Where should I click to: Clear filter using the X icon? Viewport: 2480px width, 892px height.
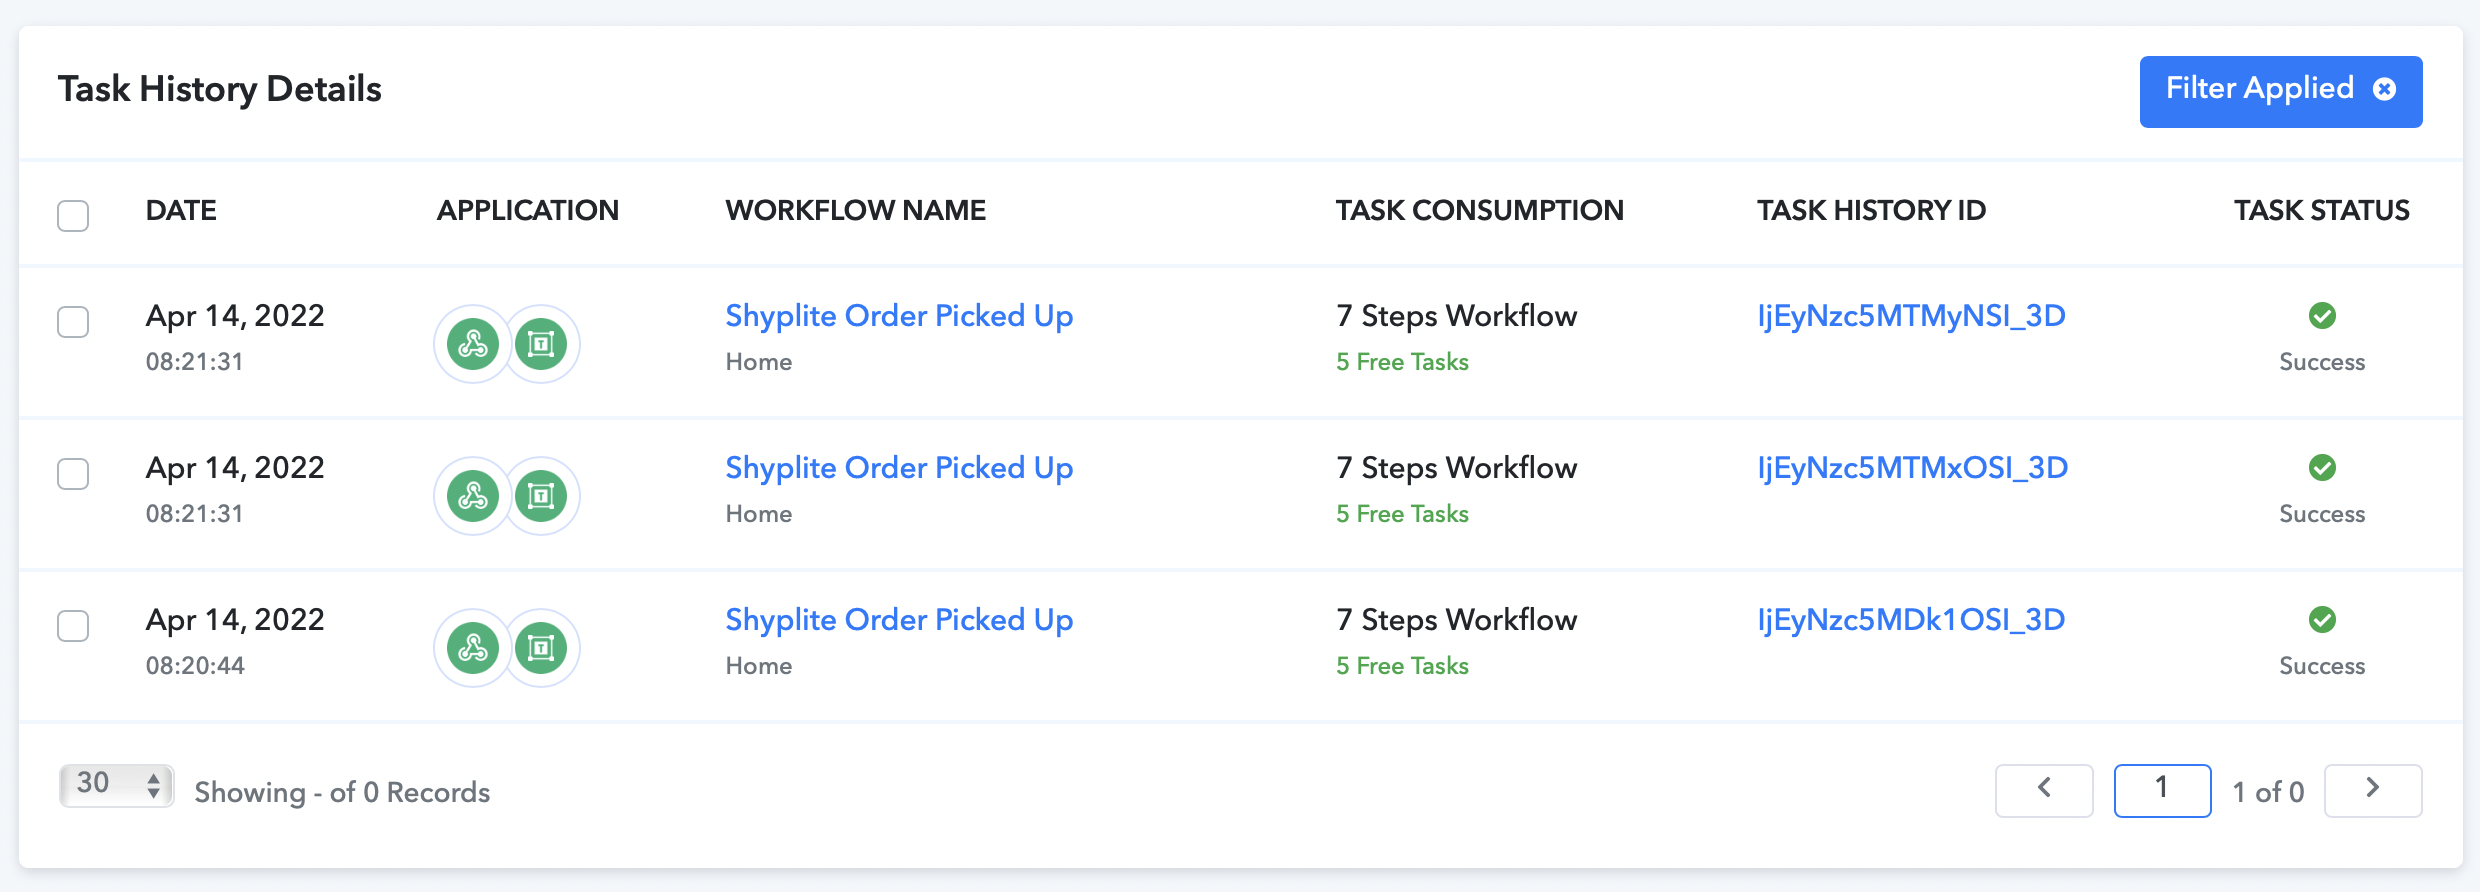coord(2385,89)
